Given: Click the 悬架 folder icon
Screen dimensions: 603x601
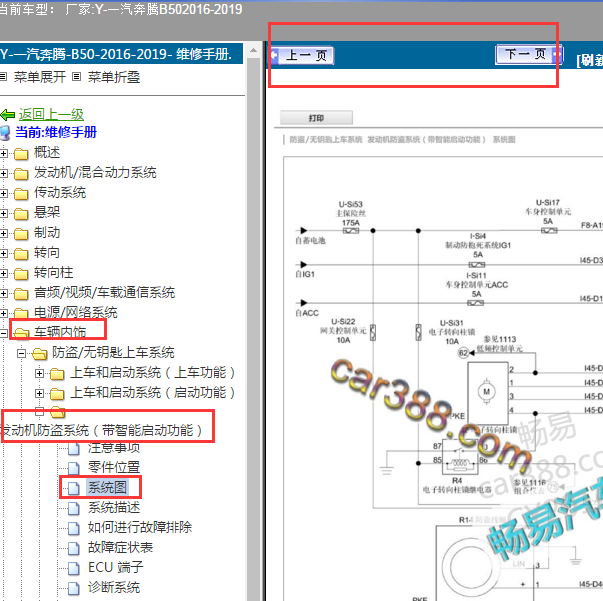Looking at the screenshot, I should tap(22, 214).
